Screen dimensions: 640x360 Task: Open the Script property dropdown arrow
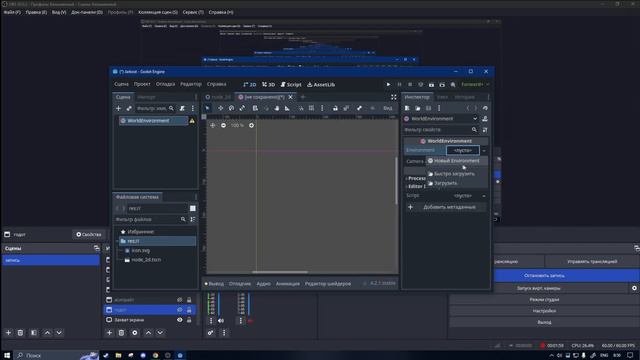(x=484, y=196)
